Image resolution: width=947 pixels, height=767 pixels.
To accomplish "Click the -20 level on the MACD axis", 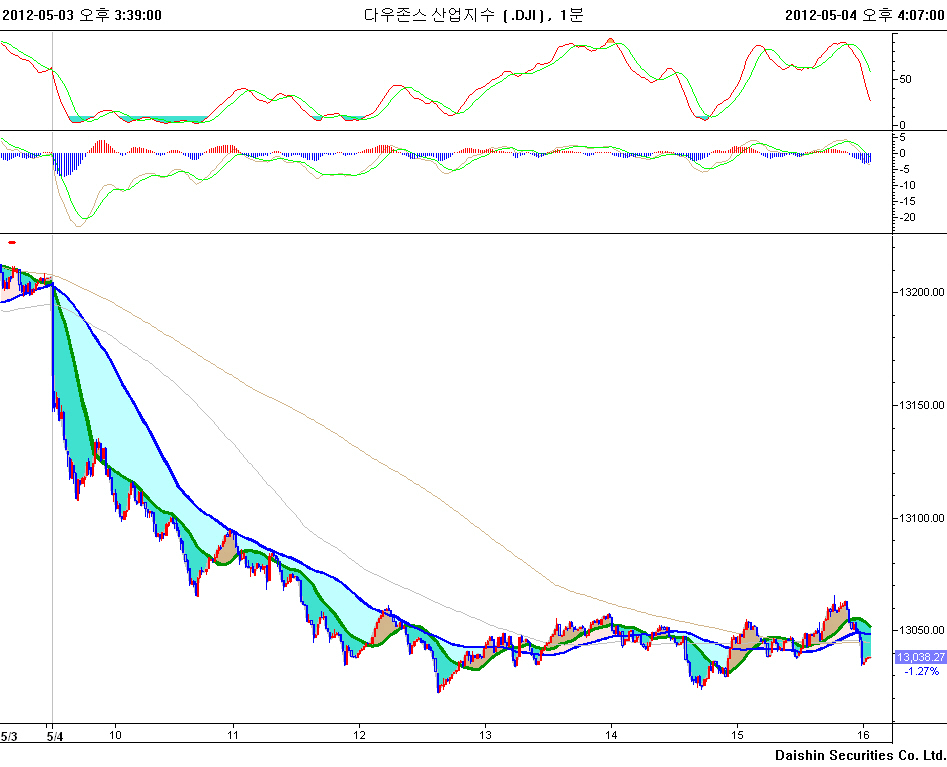I will [x=909, y=217].
